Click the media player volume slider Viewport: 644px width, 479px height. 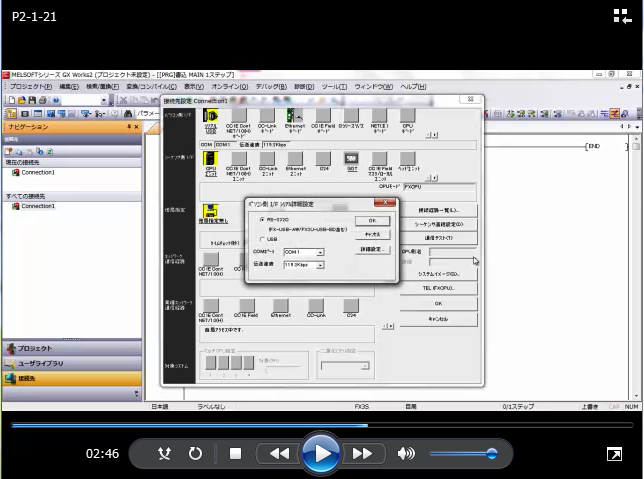pos(463,454)
